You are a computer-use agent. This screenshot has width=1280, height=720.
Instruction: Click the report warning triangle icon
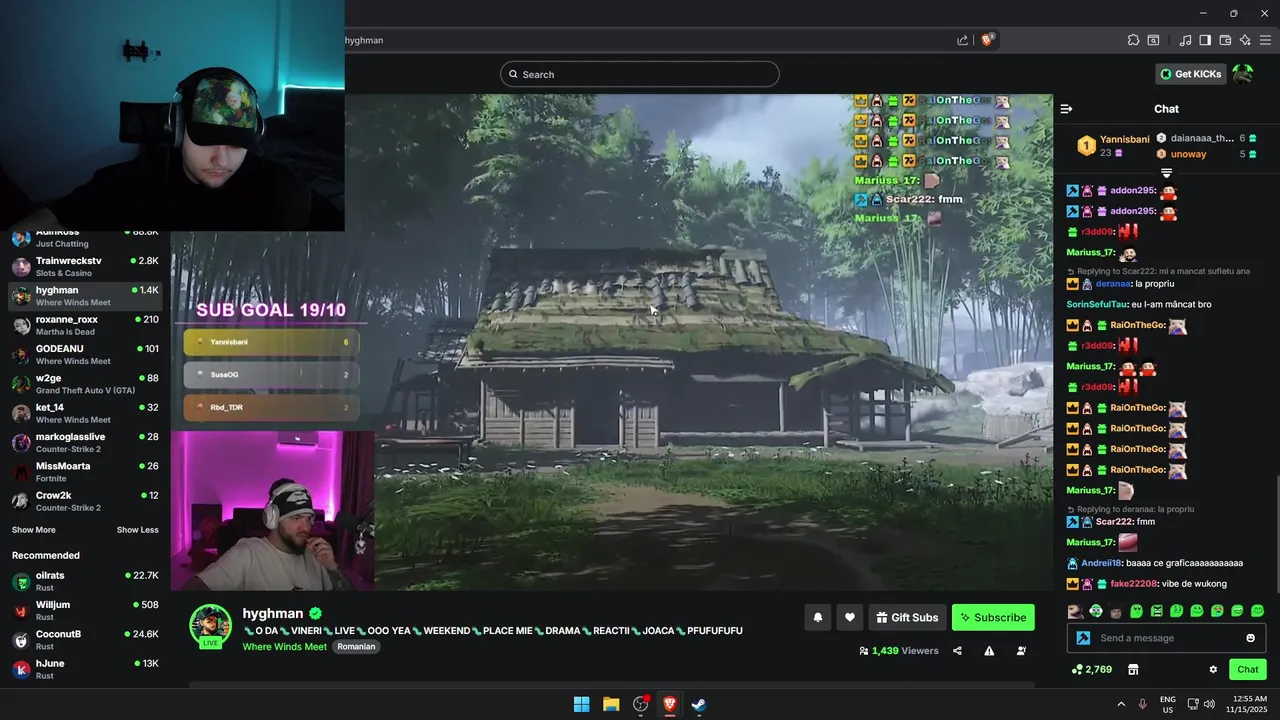tap(989, 651)
